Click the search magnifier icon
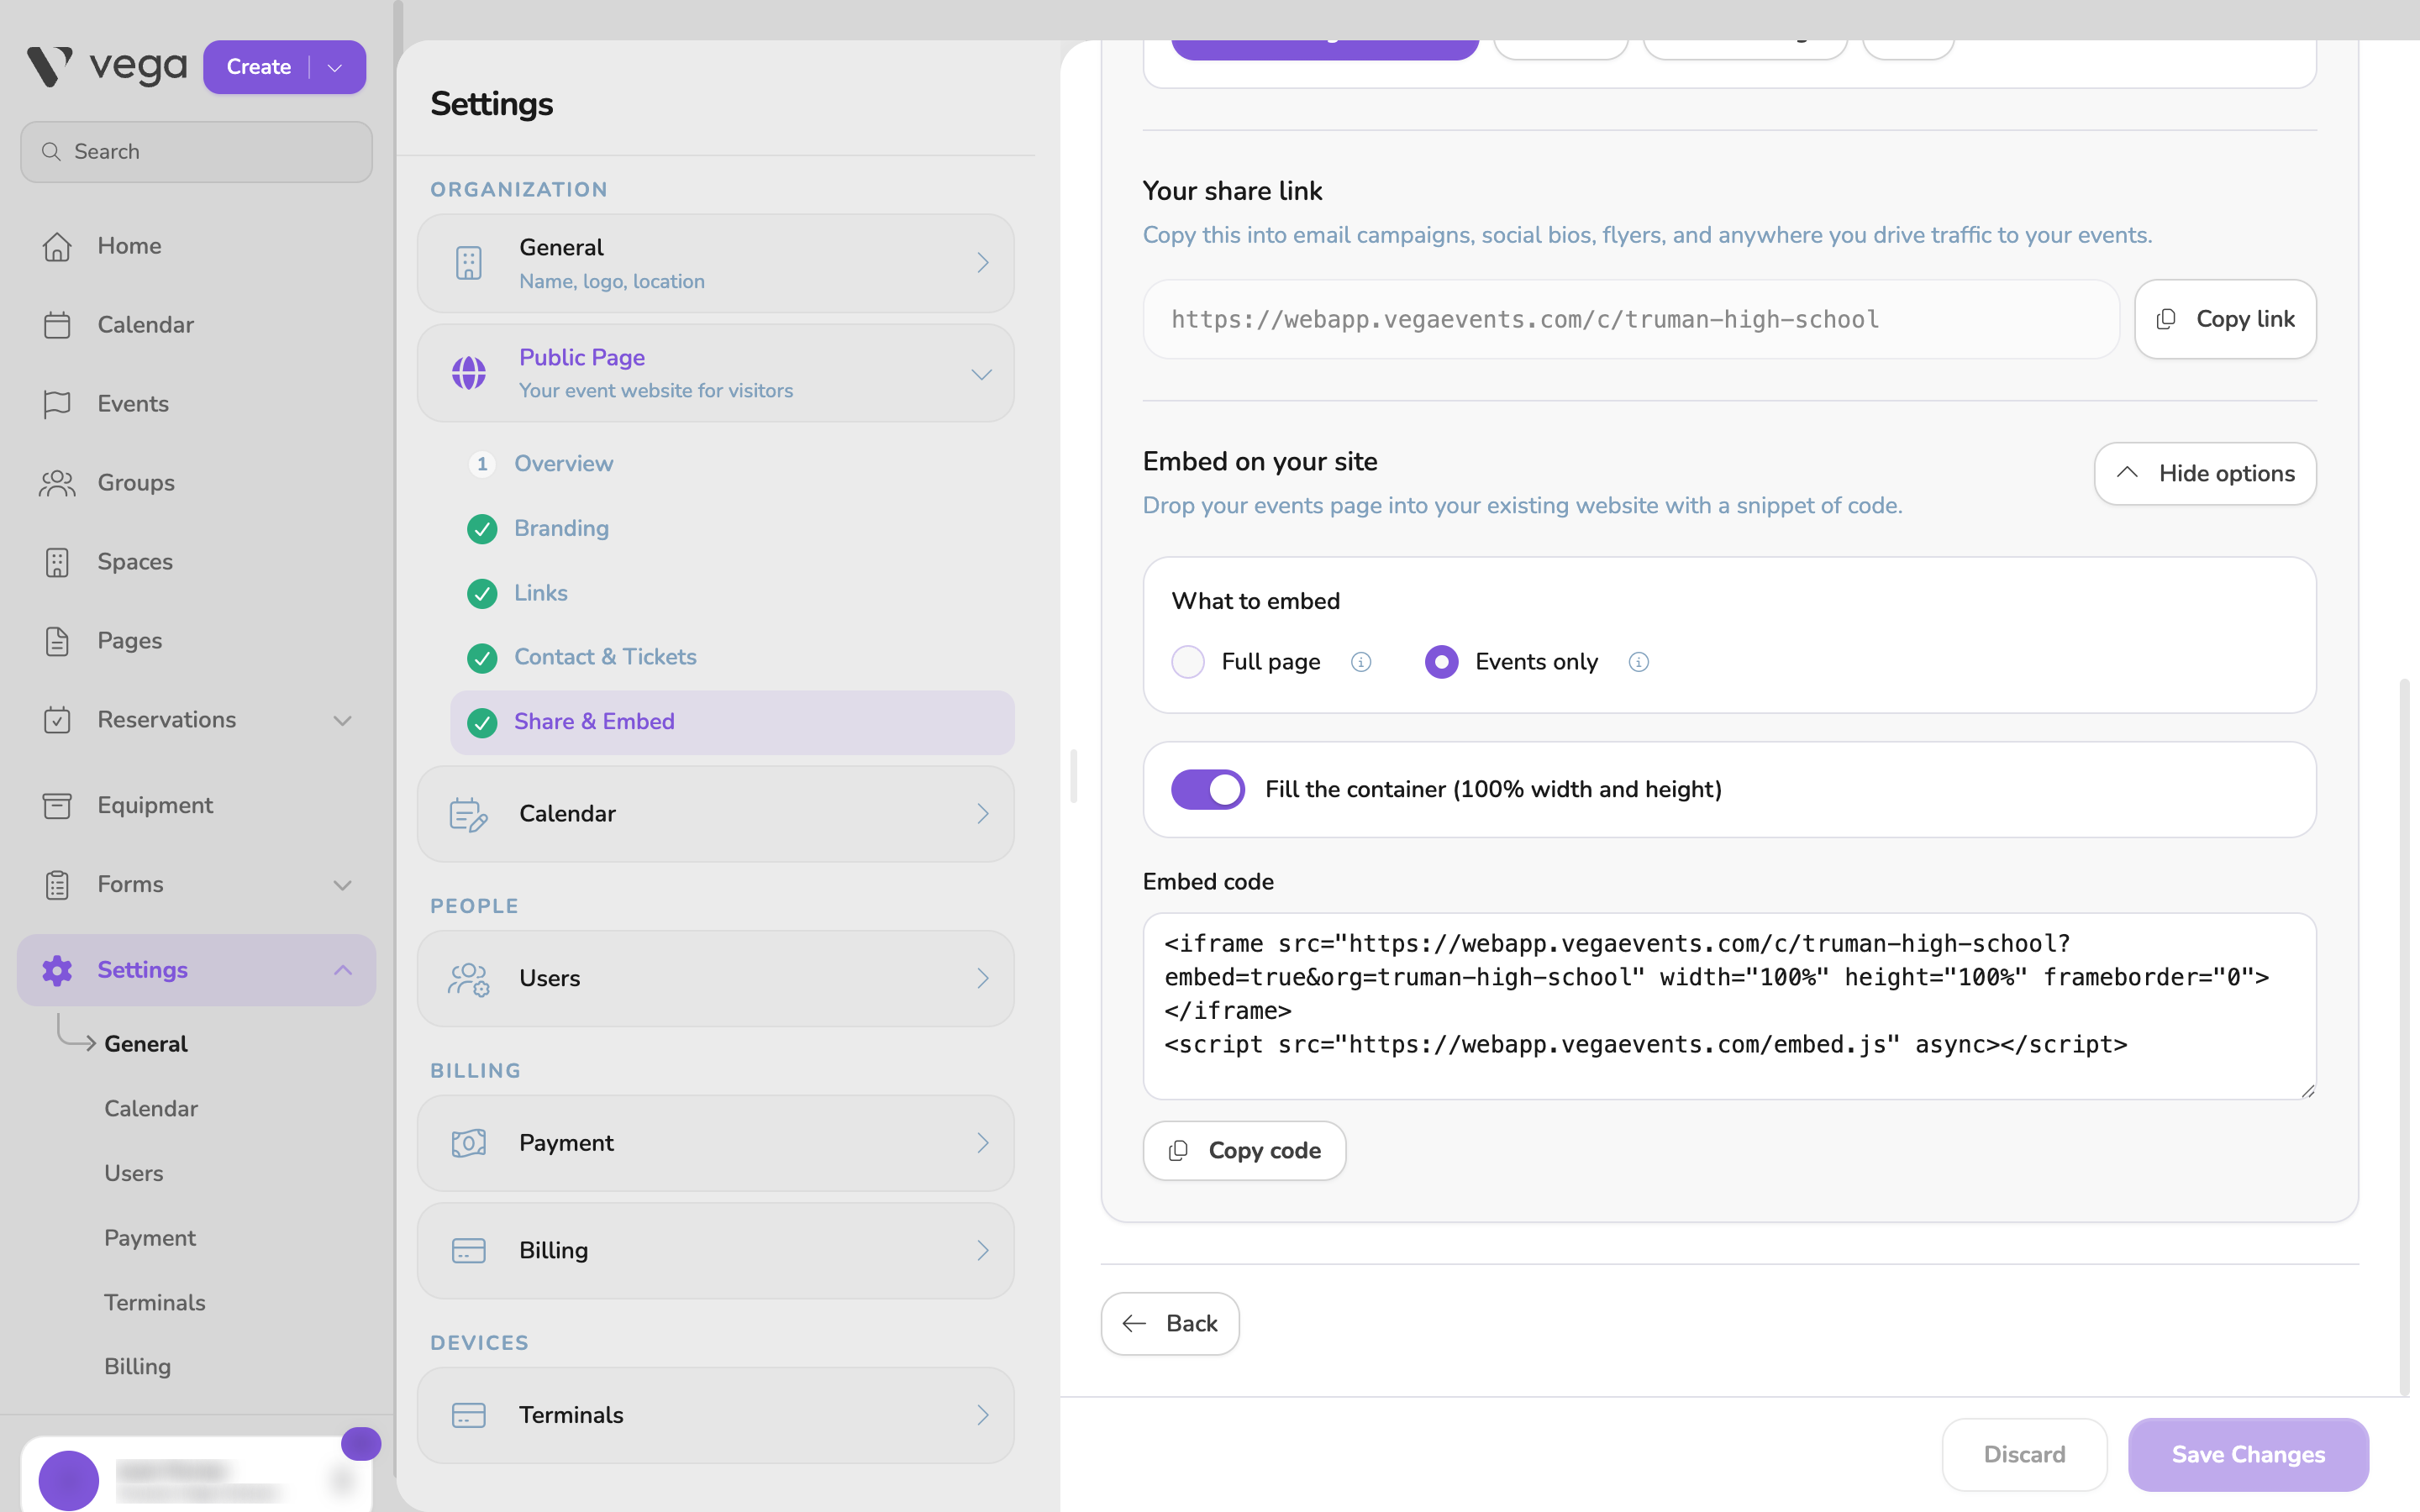Viewport: 2420px width, 1512px height. click(51, 152)
